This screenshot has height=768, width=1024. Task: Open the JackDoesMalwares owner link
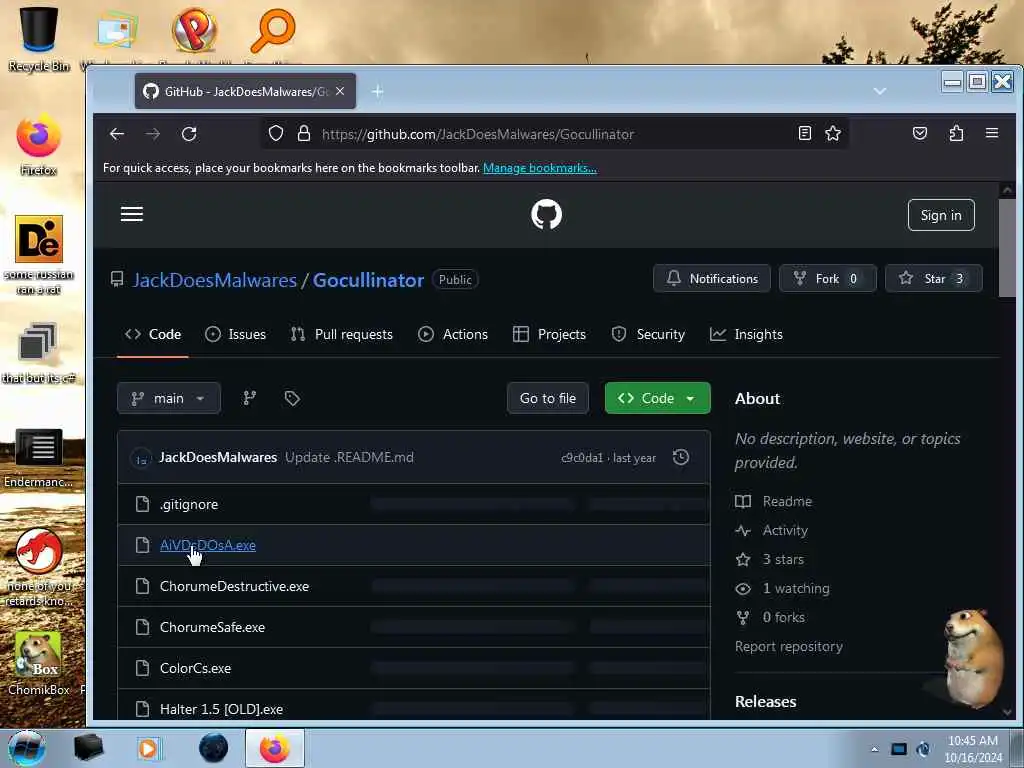pyautogui.click(x=215, y=280)
